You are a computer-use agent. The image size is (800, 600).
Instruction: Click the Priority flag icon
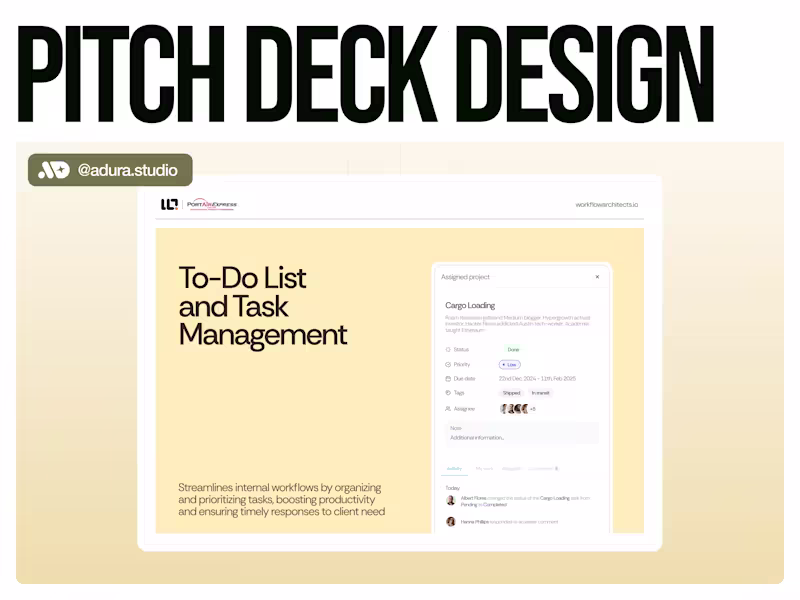tap(448, 363)
